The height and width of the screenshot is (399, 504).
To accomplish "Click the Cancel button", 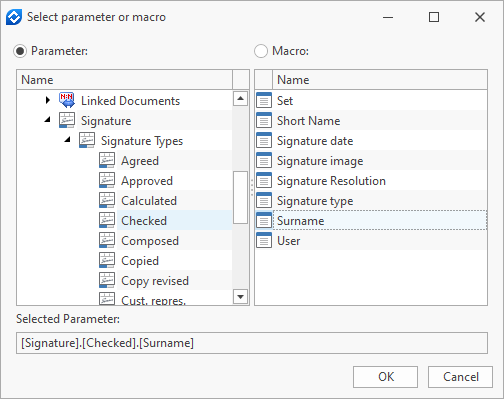I will 460,377.
